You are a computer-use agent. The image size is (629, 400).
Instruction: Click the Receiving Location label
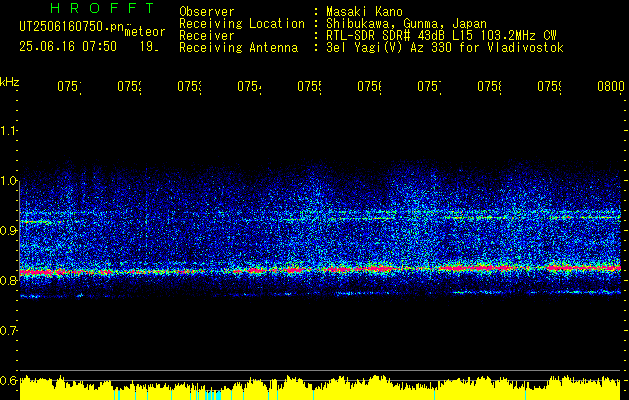(242, 24)
